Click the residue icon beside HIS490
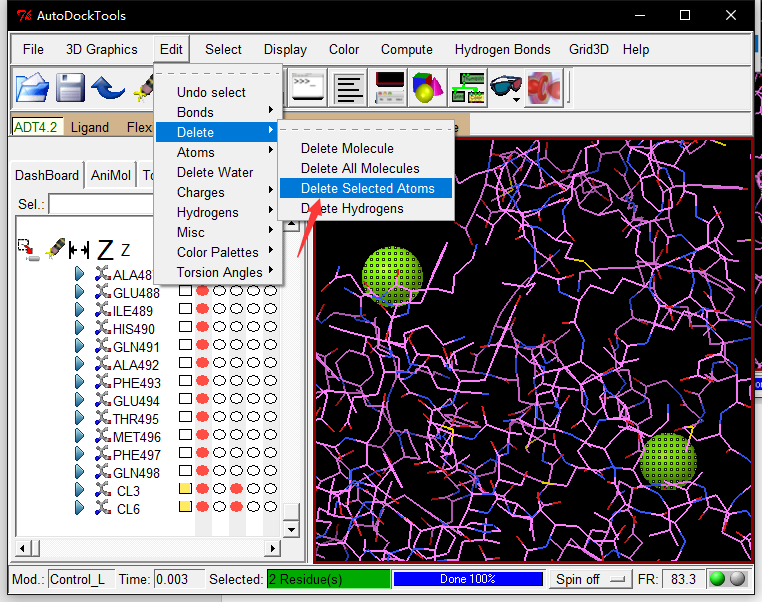The width and height of the screenshot is (762, 602). pyautogui.click(x=103, y=327)
